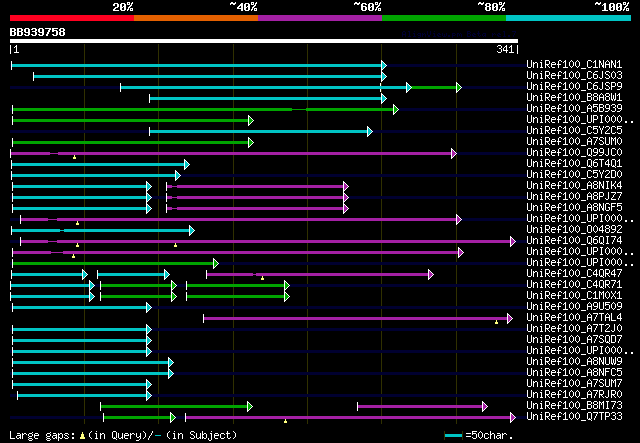Select the UniRef100_A8NUW9 label
The height and width of the screenshot is (443, 640).
(x=574, y=361)
